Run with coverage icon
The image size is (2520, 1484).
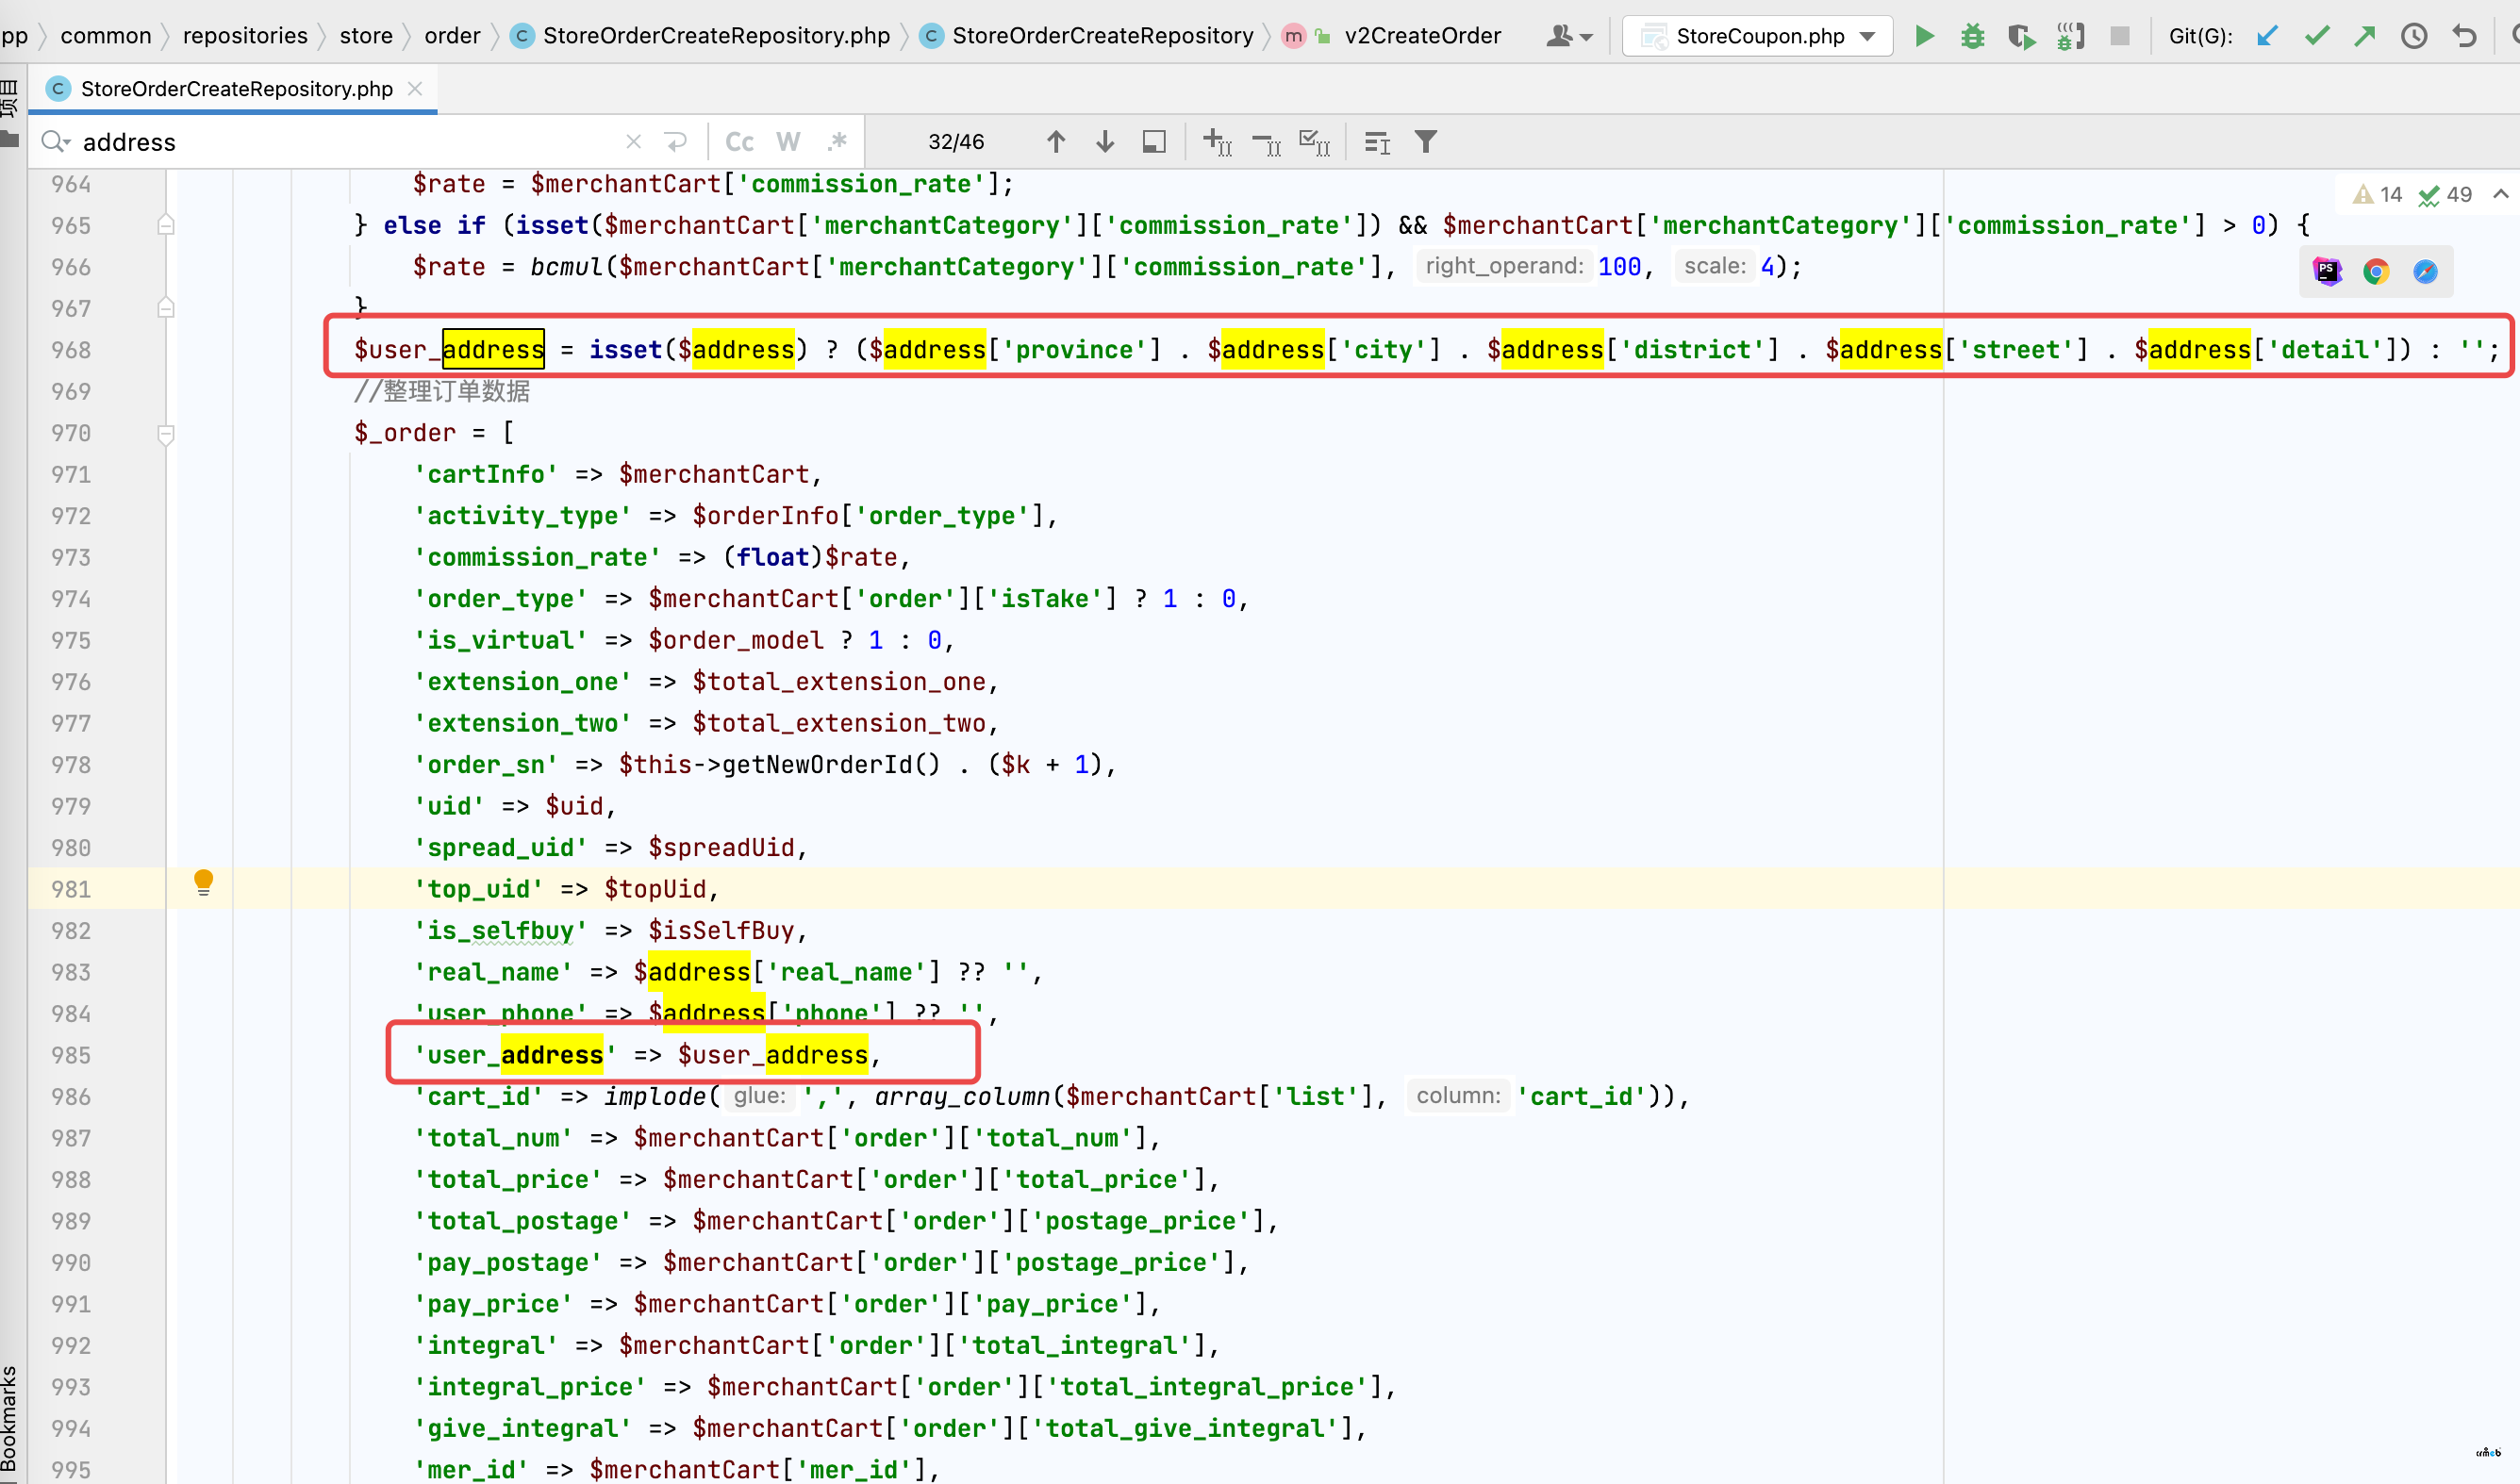2021,36
